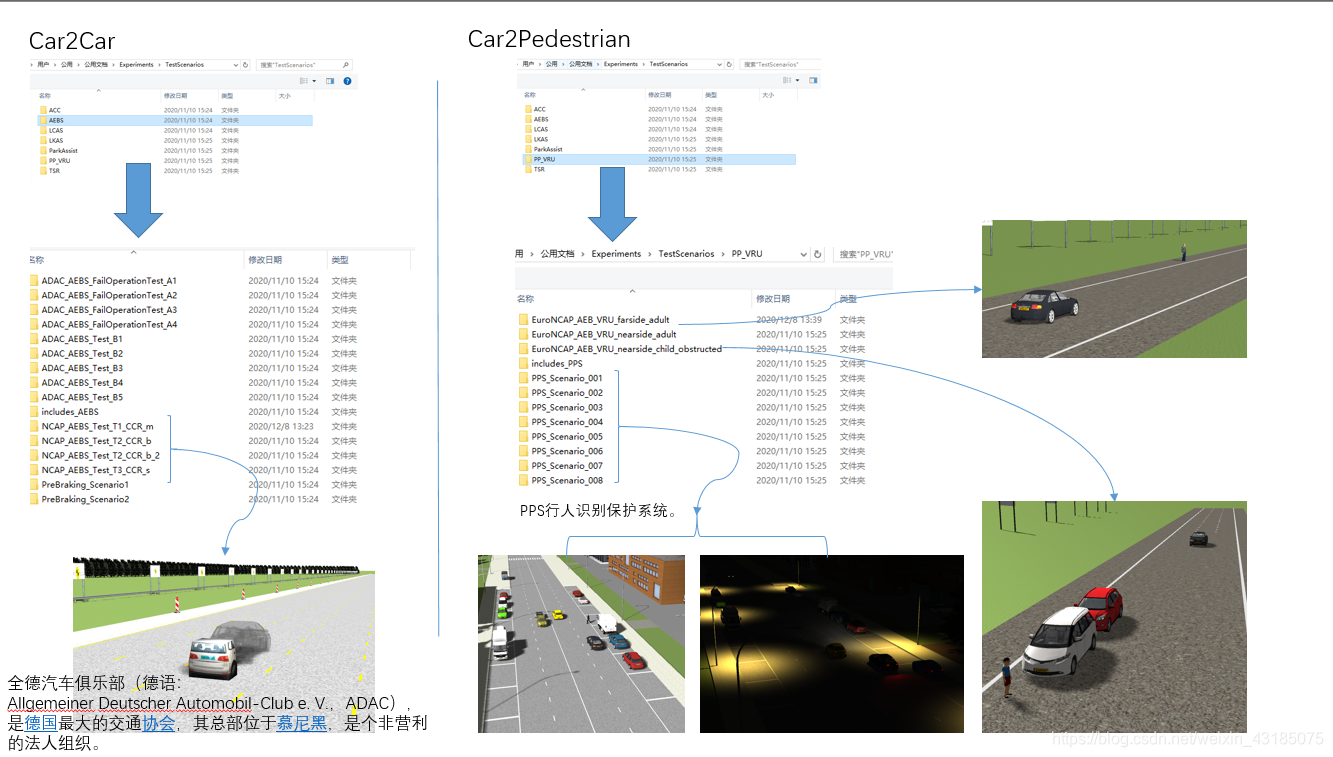Screen dimensions: 1333x757
Task: Sort by 修改日期 column in PP_VRU list
Action: [773, 299]
